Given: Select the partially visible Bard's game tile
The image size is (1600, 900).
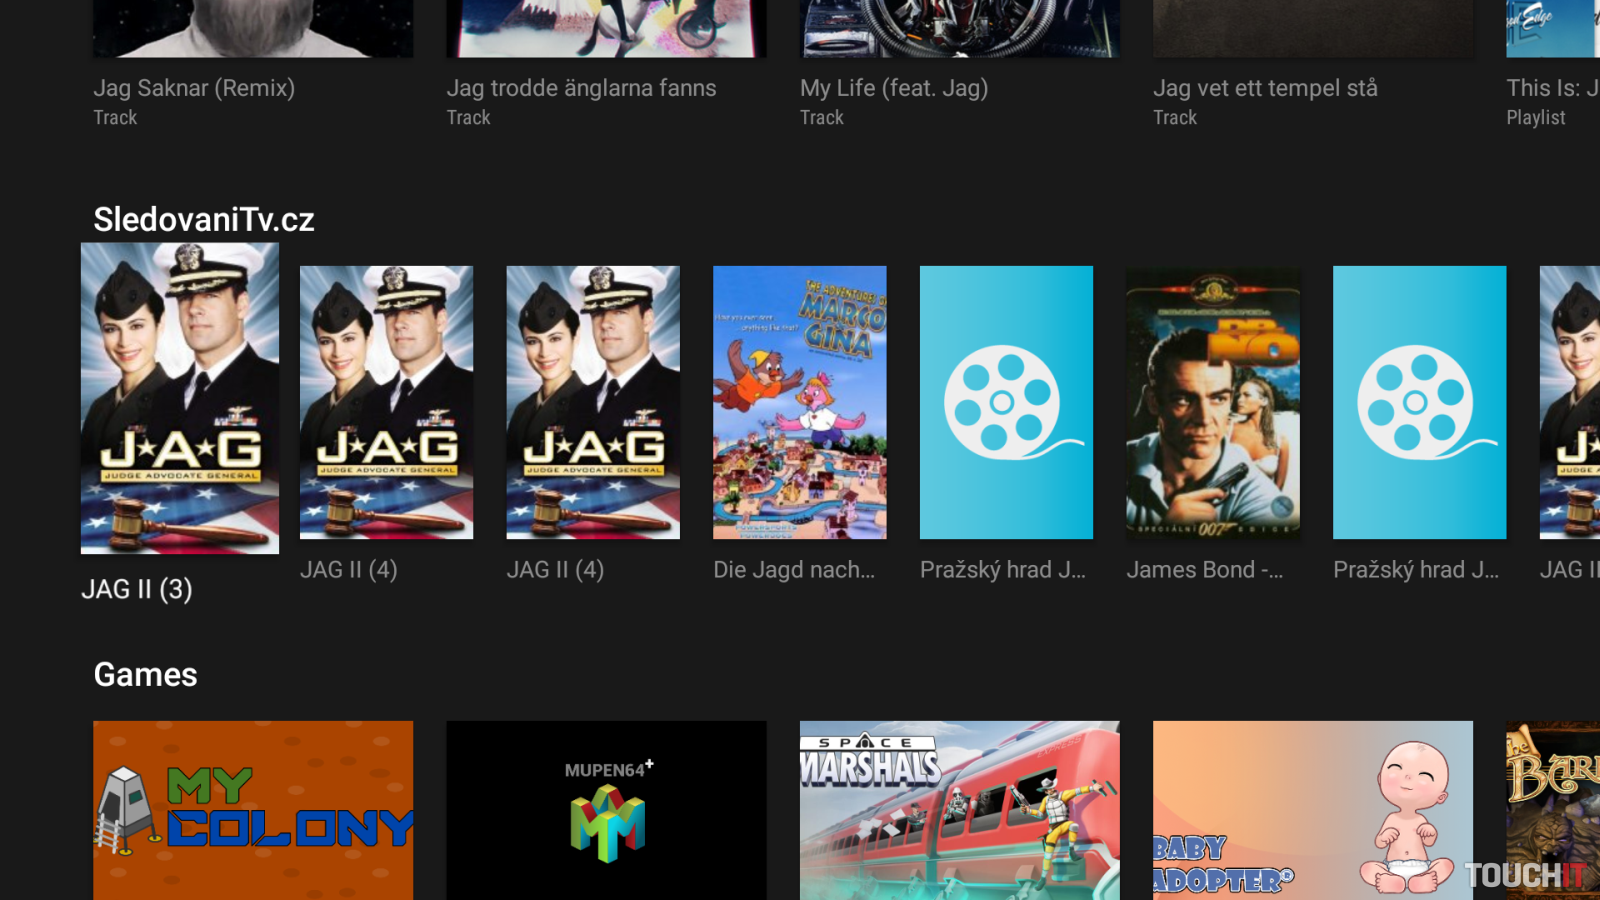Looking at the screenshot, I should (x=1553, y=810).
